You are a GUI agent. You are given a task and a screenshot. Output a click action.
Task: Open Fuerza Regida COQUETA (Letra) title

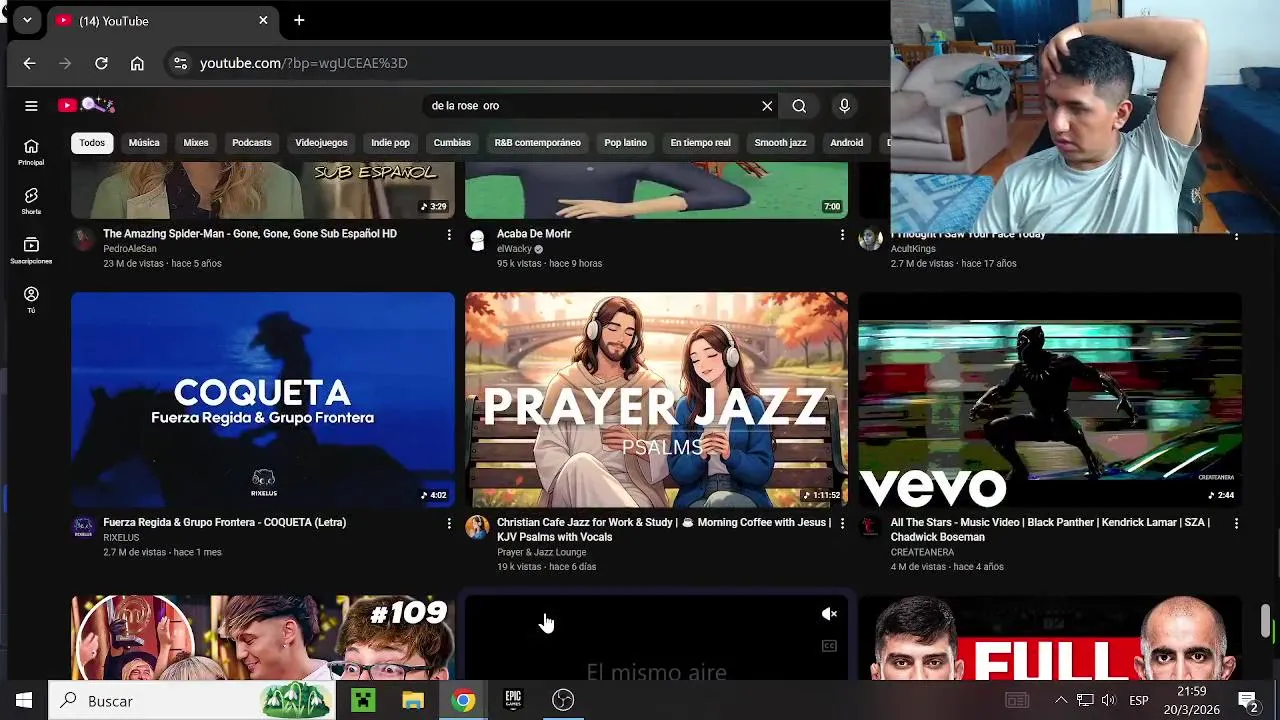tap(224, 522)
